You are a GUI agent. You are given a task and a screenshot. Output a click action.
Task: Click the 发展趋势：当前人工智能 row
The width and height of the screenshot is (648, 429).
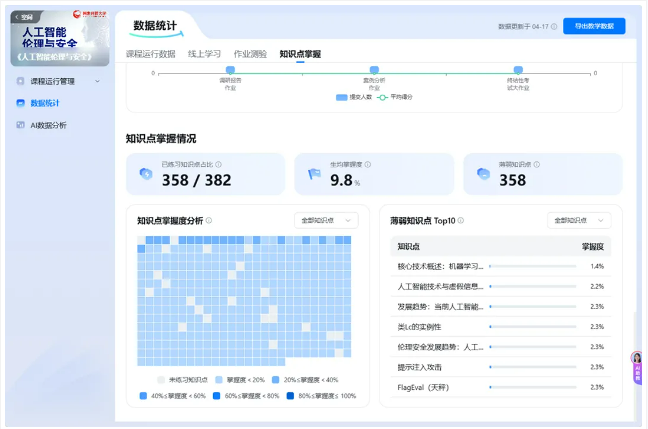(x=500, y=307)
